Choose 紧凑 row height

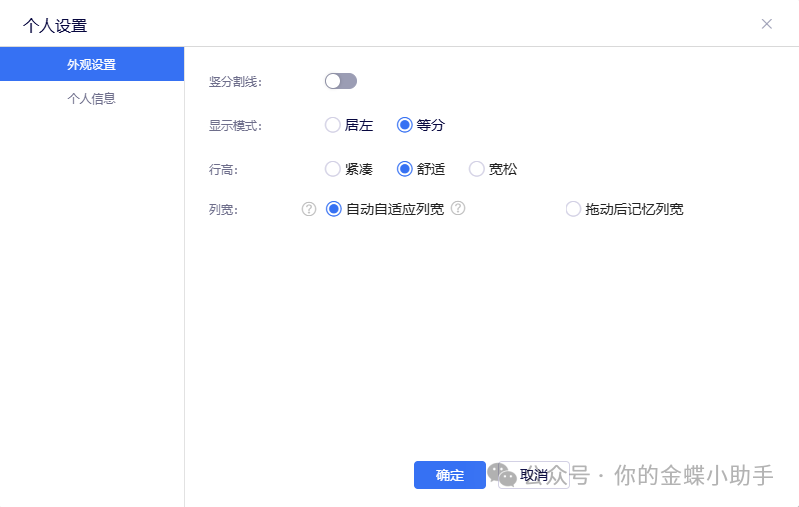click(x=333, y=169)
